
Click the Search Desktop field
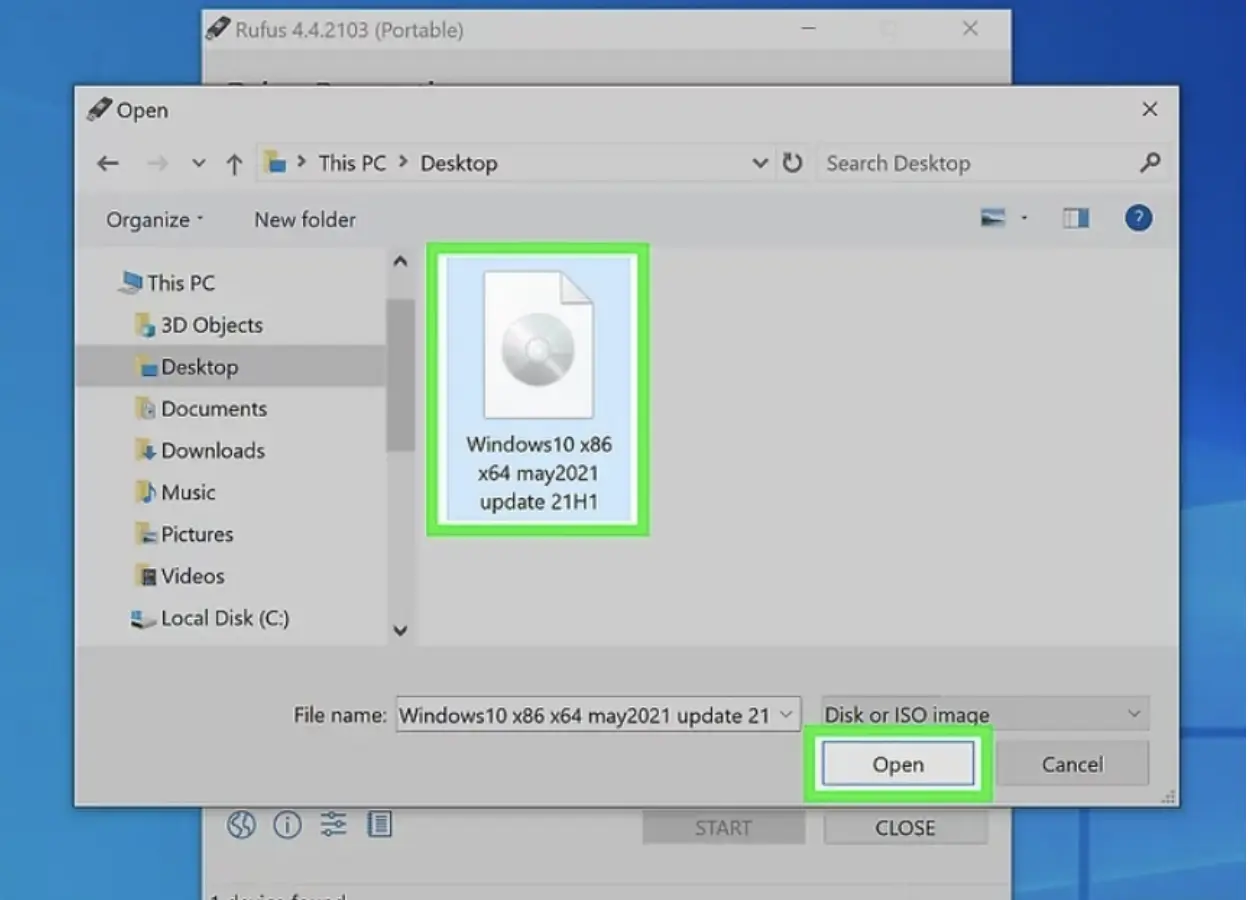[975, 164]
